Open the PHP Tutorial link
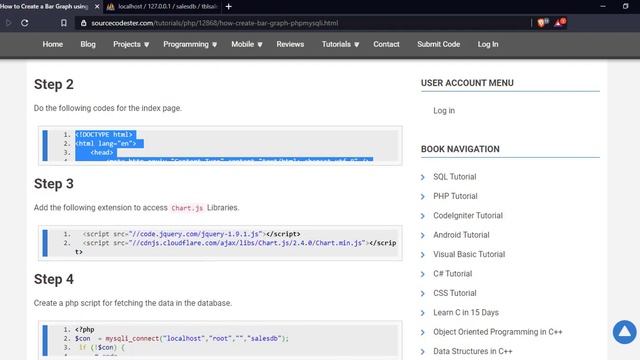The width and height of the screenshot is (640, 360). (x=455, y=196)
